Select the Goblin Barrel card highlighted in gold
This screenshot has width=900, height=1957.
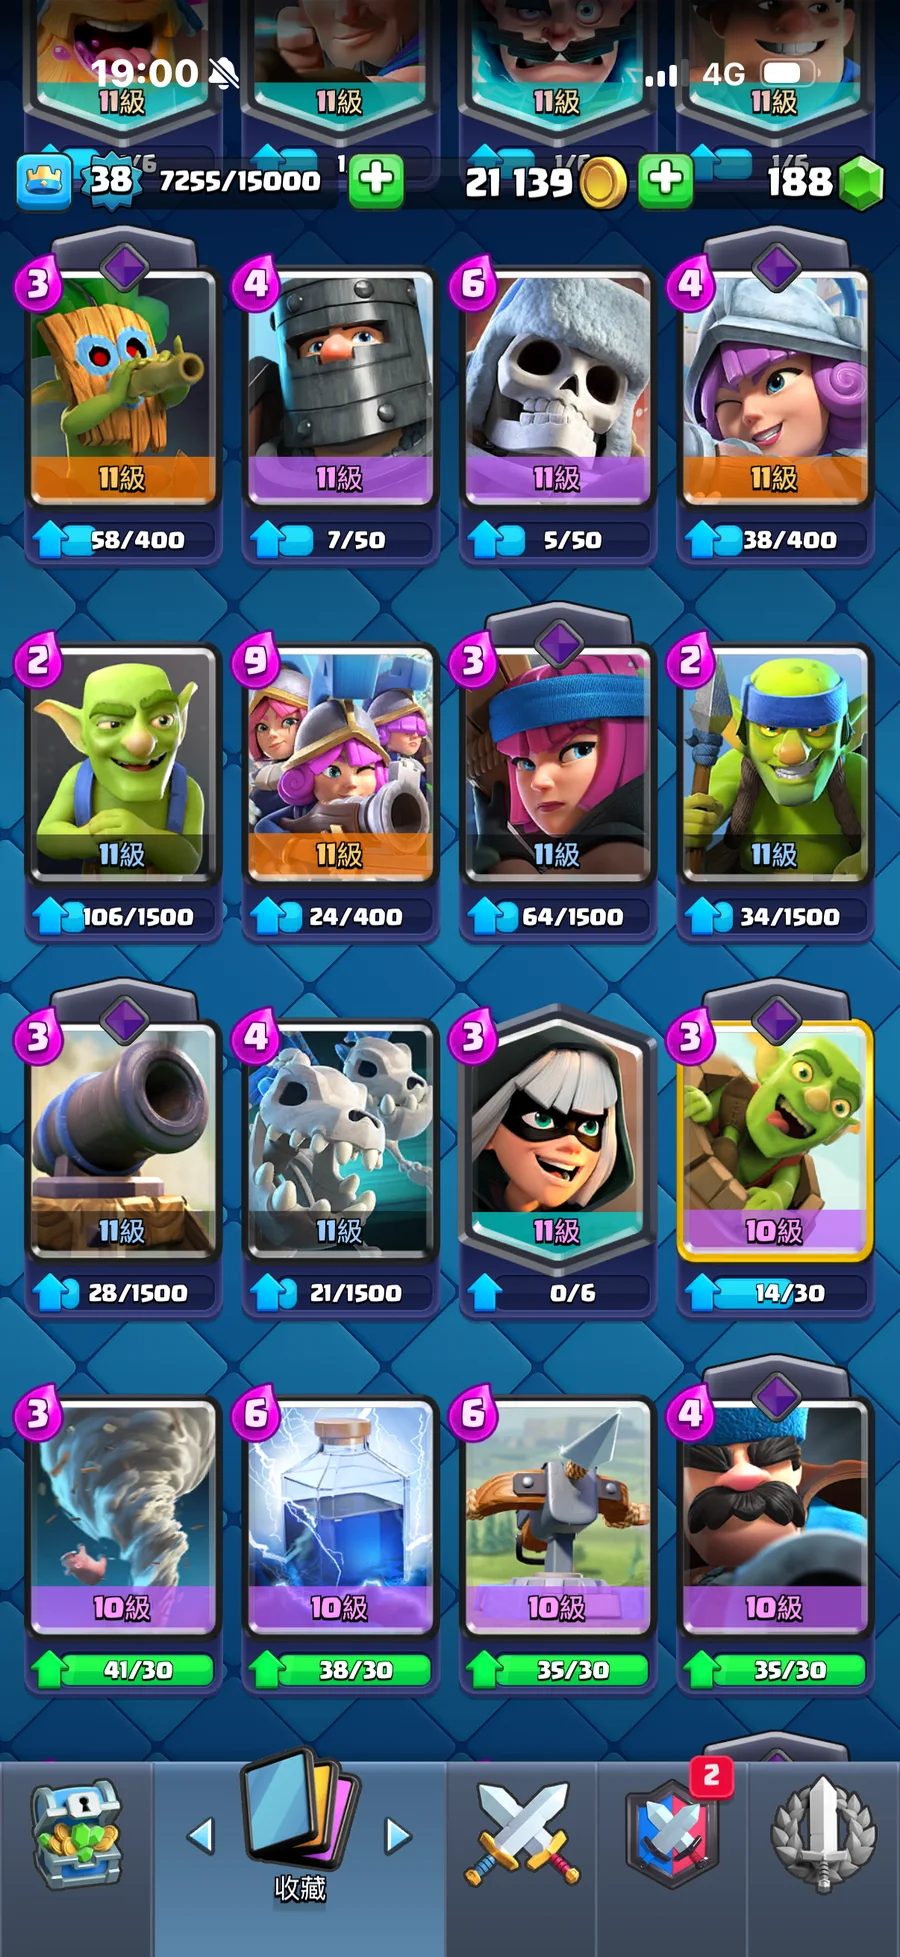point(775,1140)
